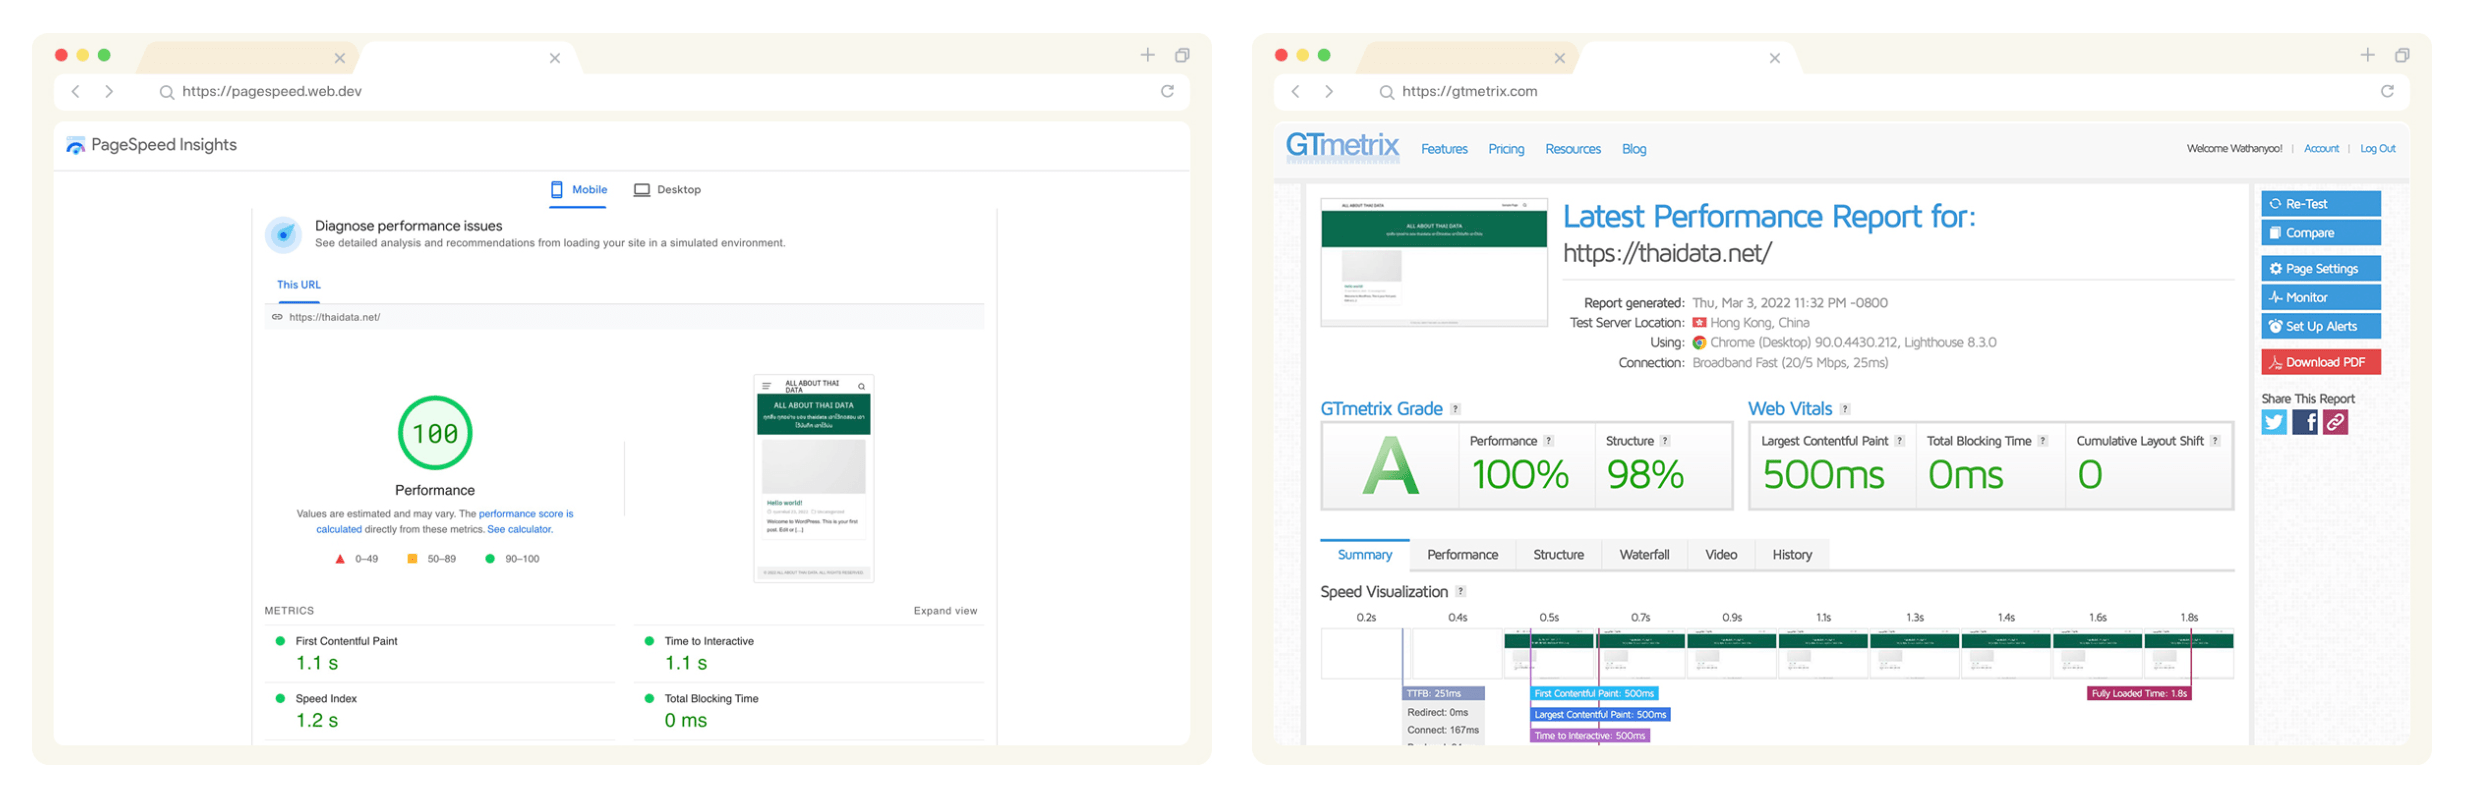Click Time to Interactive: 500ms marker
The width and height of the screenshot is (2478, 790).
click(1589, 736)
